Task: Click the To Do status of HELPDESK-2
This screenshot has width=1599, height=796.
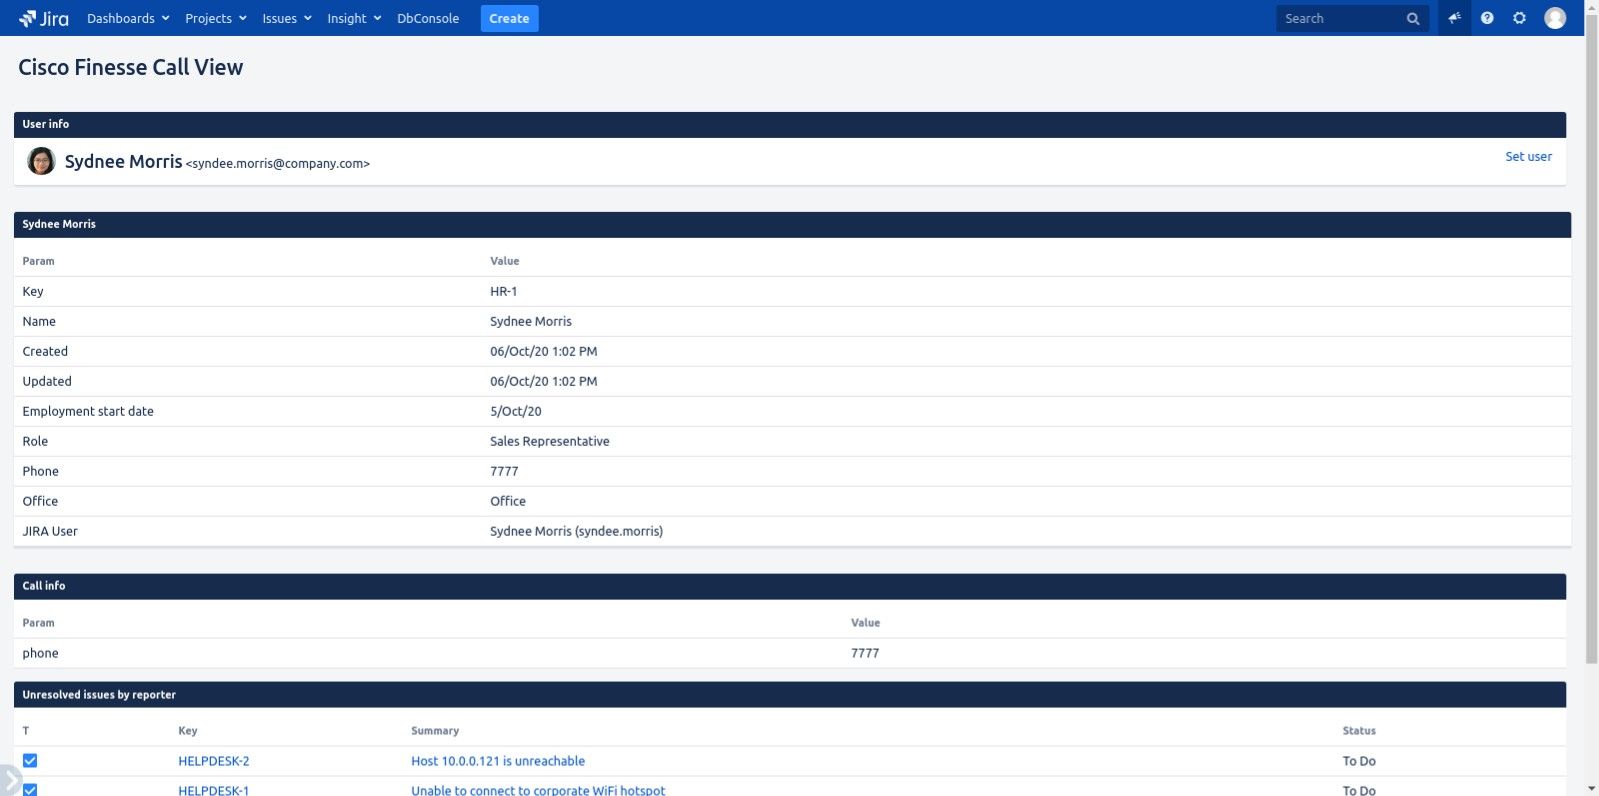Action: (1359, 761)
